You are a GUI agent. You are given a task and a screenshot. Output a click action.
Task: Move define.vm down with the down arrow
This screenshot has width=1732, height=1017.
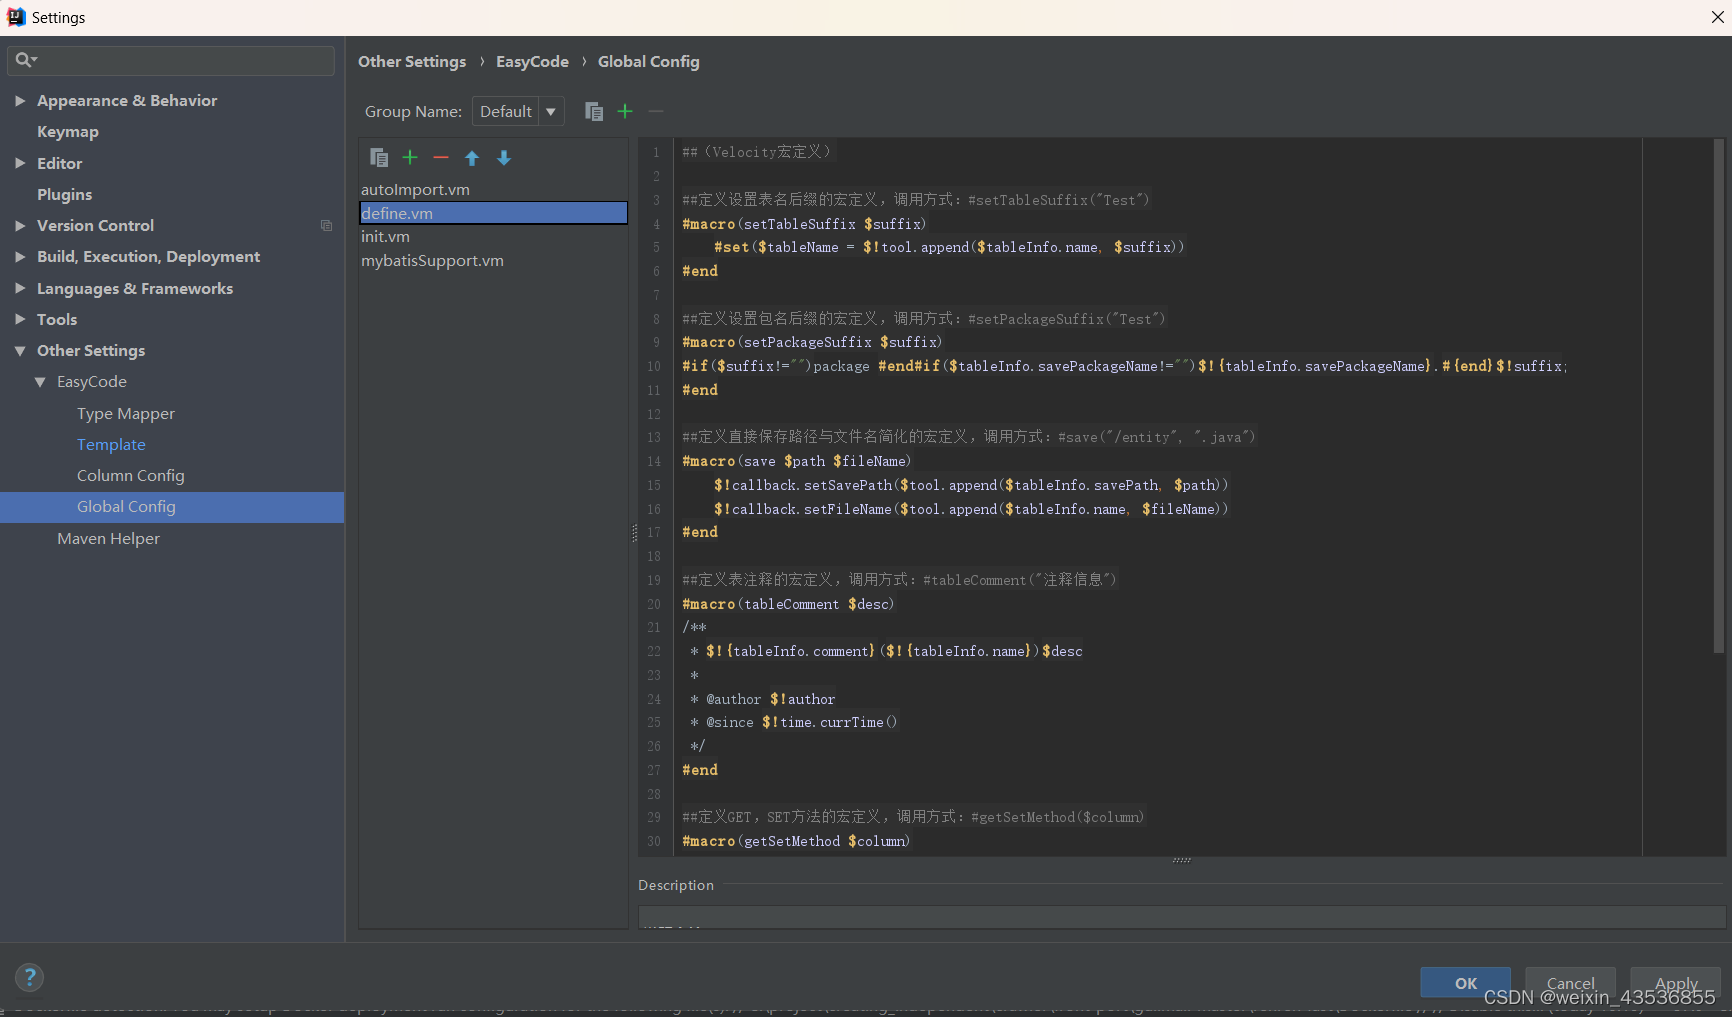pos(504,158)
